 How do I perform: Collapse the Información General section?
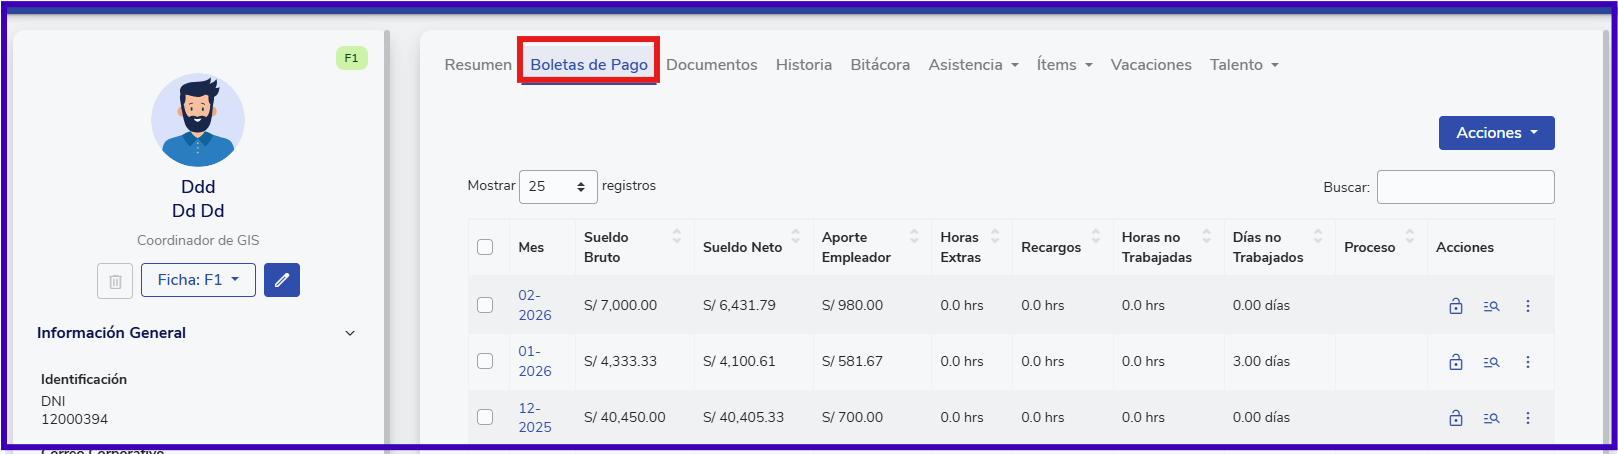point(350,333)
